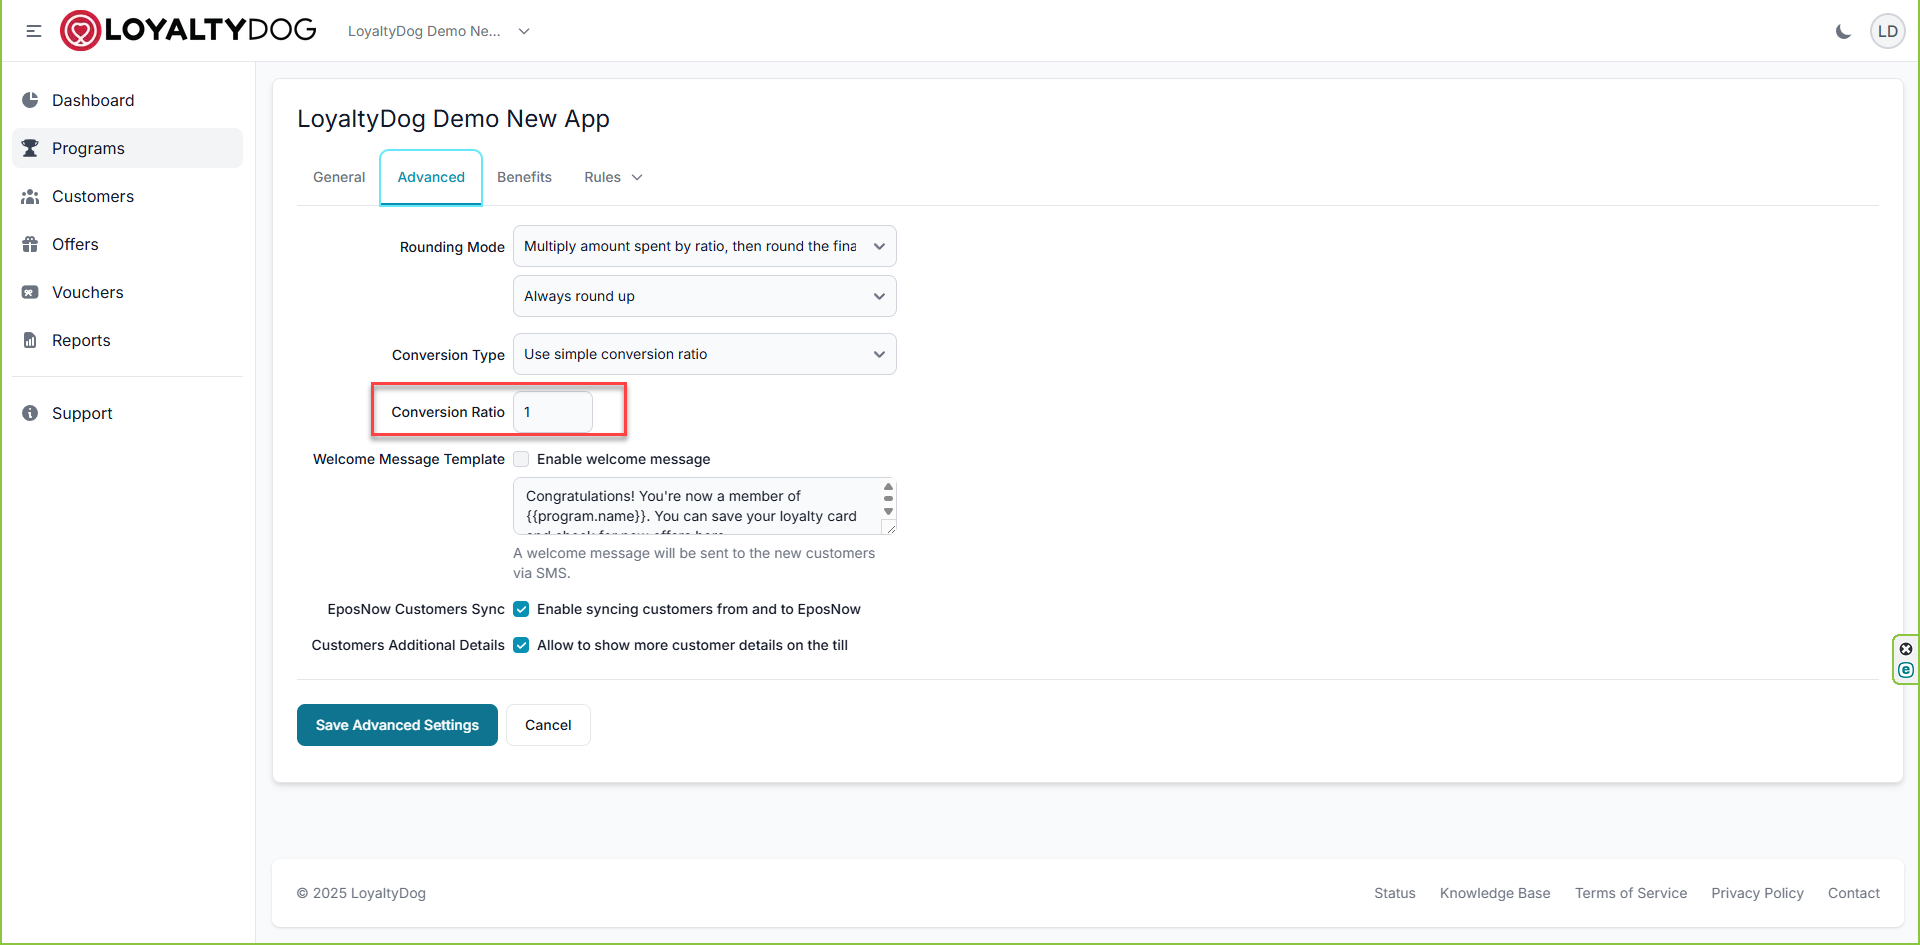
Task: Open Programs in sidebar
Action: [x=127, y=148]
